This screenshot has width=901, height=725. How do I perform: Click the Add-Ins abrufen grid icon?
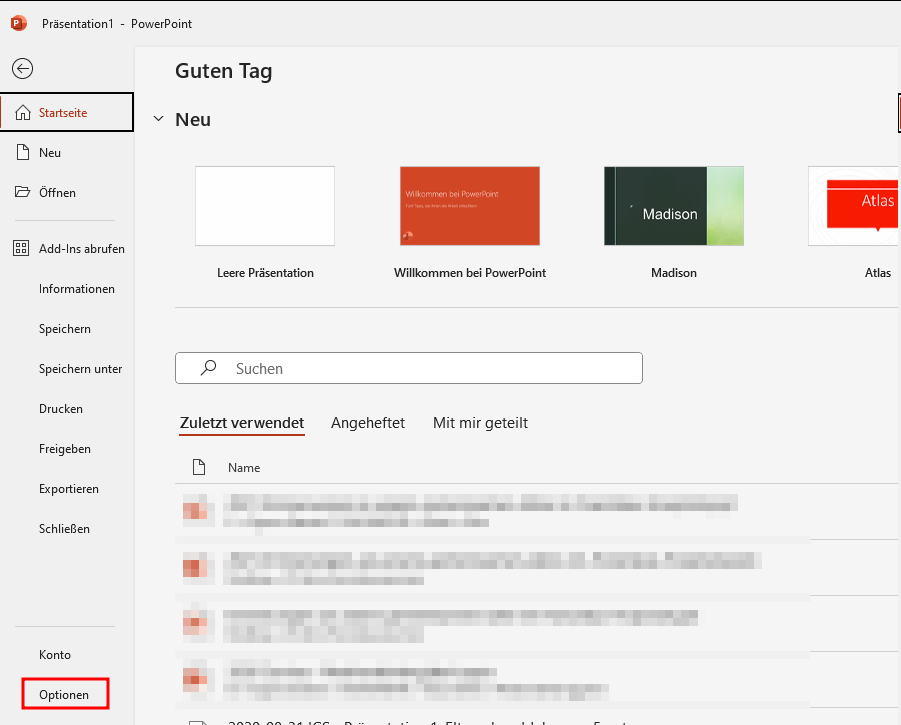tap(22, 249)
